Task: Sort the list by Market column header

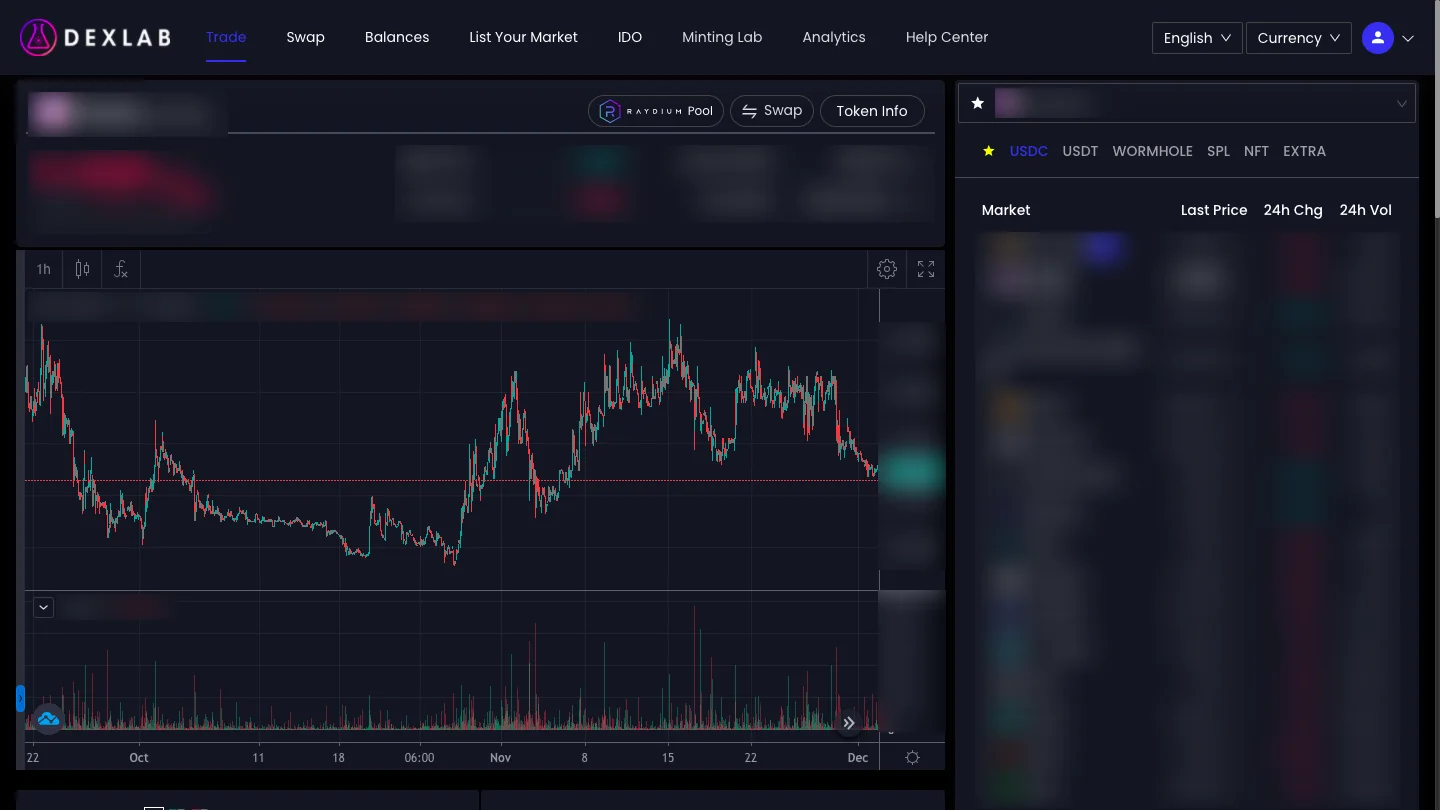Action: coord(1006,210)
